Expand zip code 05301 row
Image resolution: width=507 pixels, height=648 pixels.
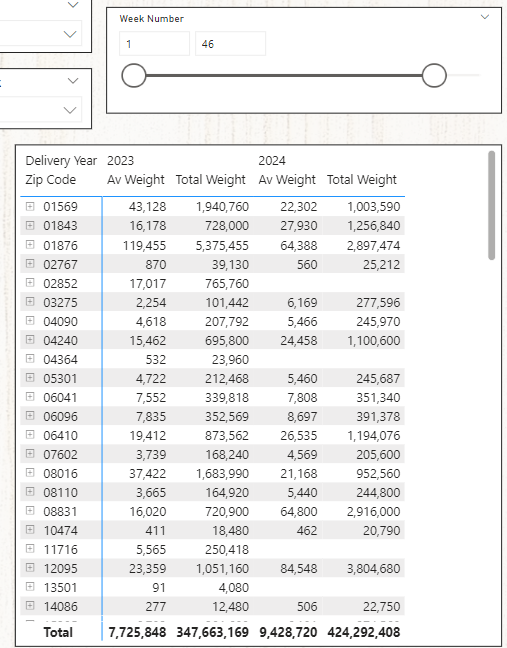30,377
